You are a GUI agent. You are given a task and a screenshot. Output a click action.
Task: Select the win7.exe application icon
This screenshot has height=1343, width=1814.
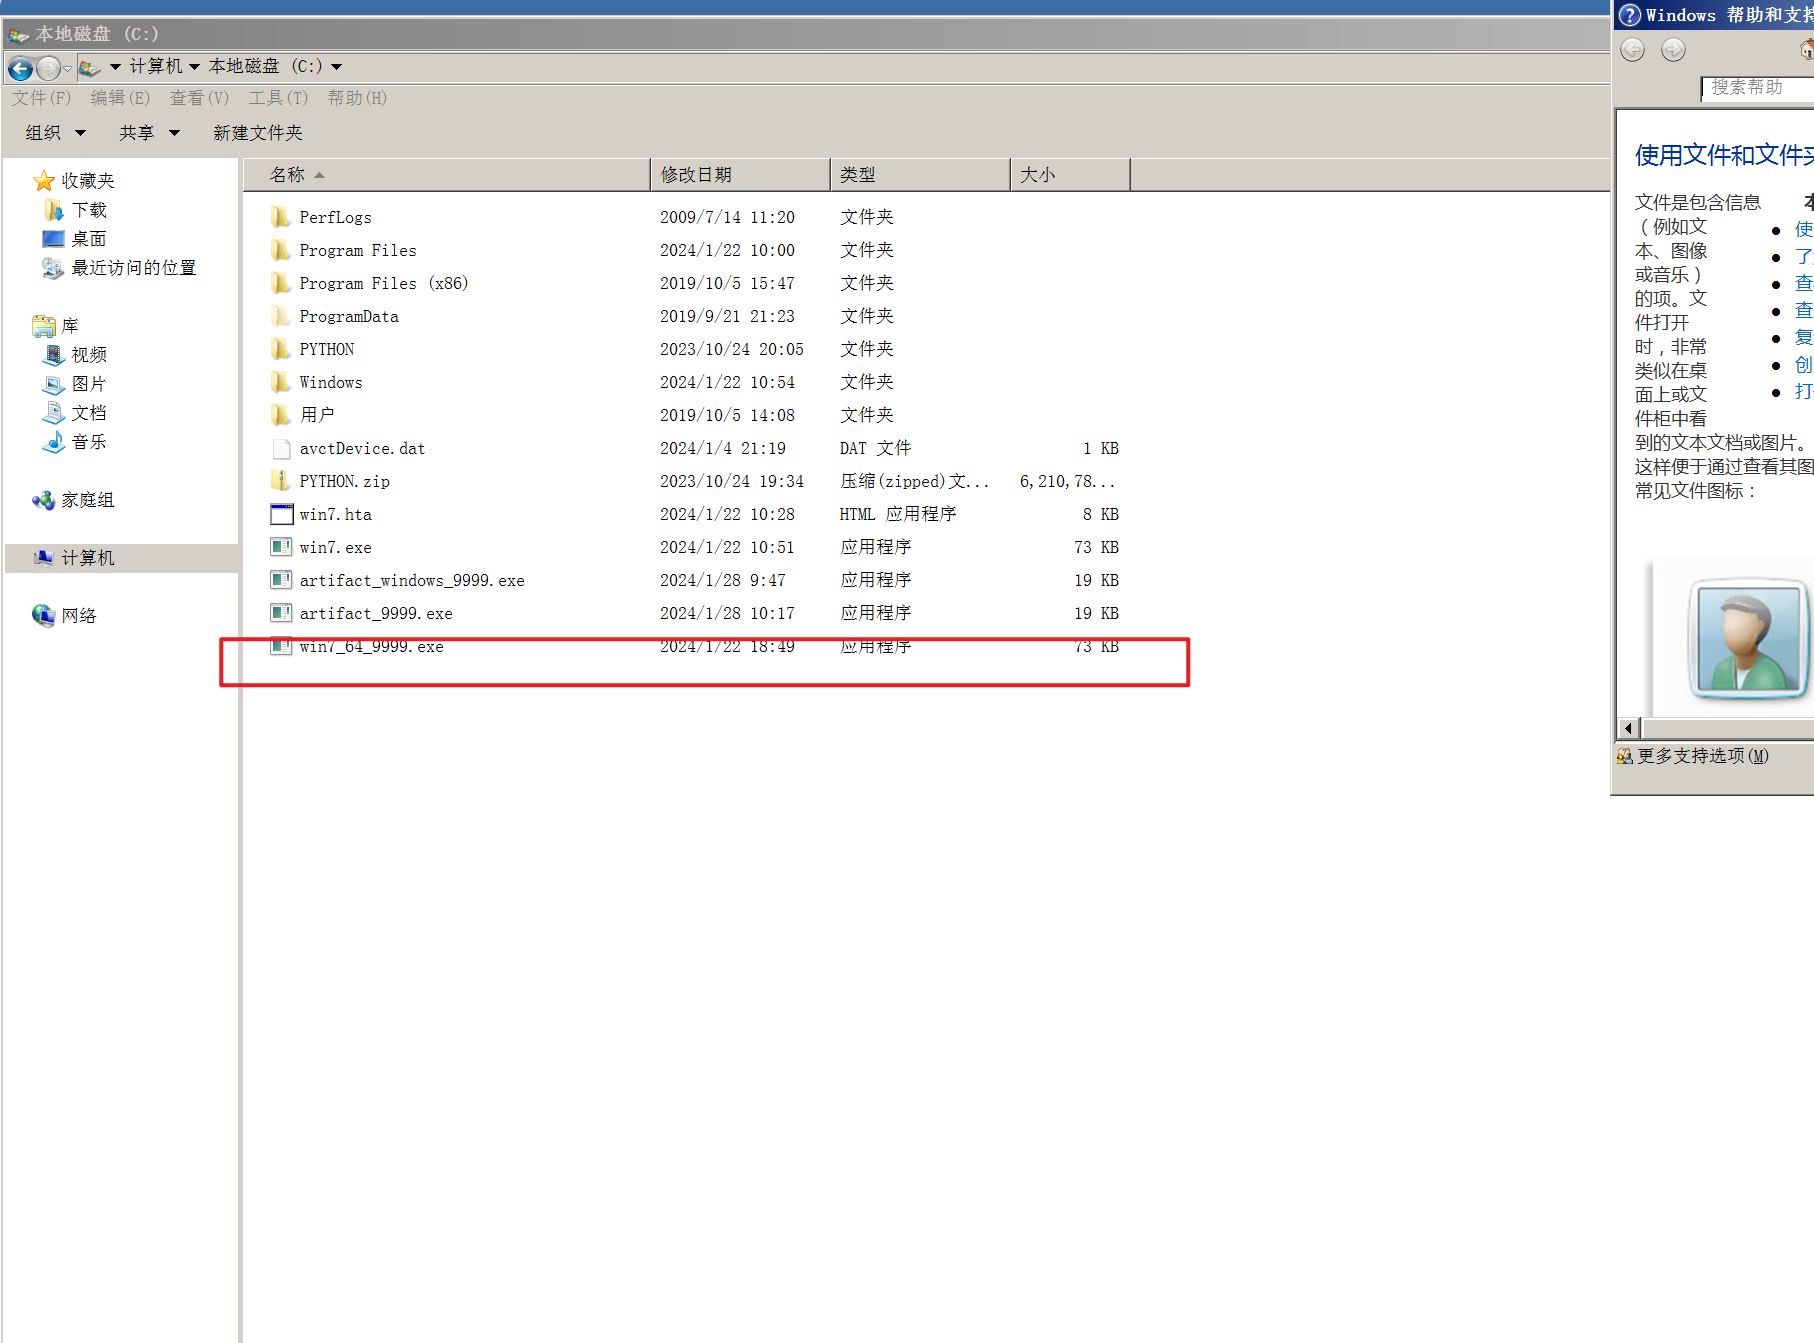coord(281,547)
